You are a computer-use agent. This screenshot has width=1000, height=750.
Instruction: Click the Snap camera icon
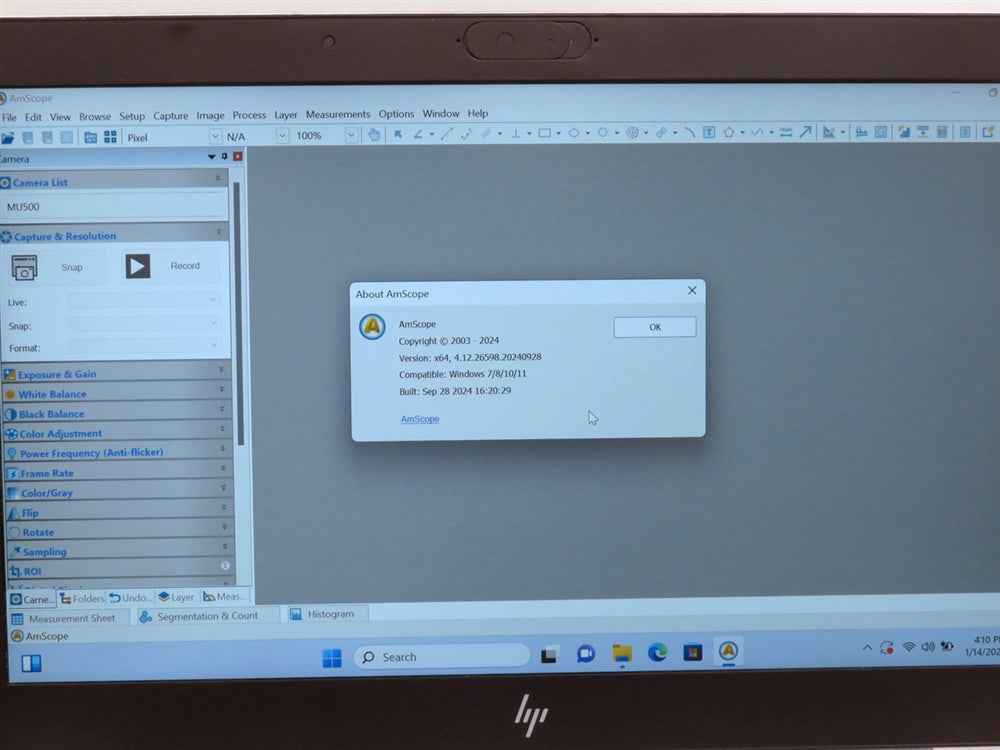click(24, 268)
